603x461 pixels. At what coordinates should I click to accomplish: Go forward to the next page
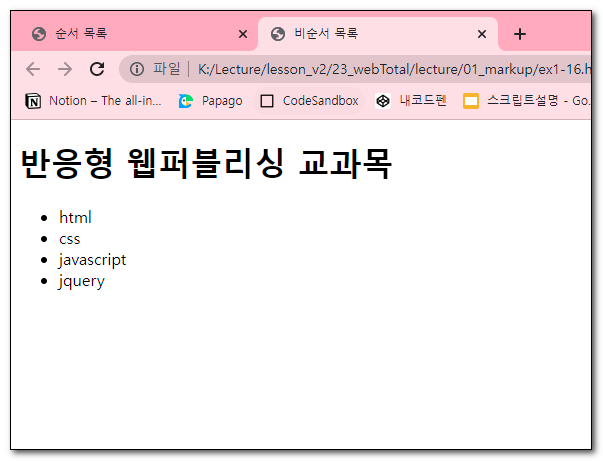click(x=65, y=69)
